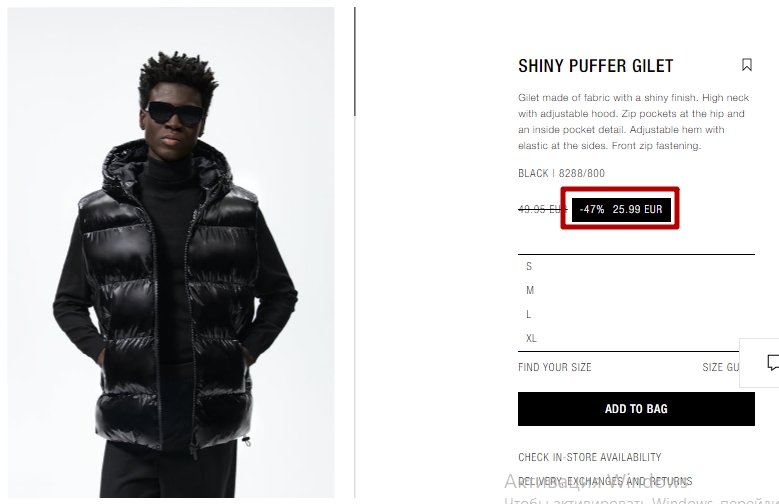Open Find Your Size helper

tap(554, 367)
